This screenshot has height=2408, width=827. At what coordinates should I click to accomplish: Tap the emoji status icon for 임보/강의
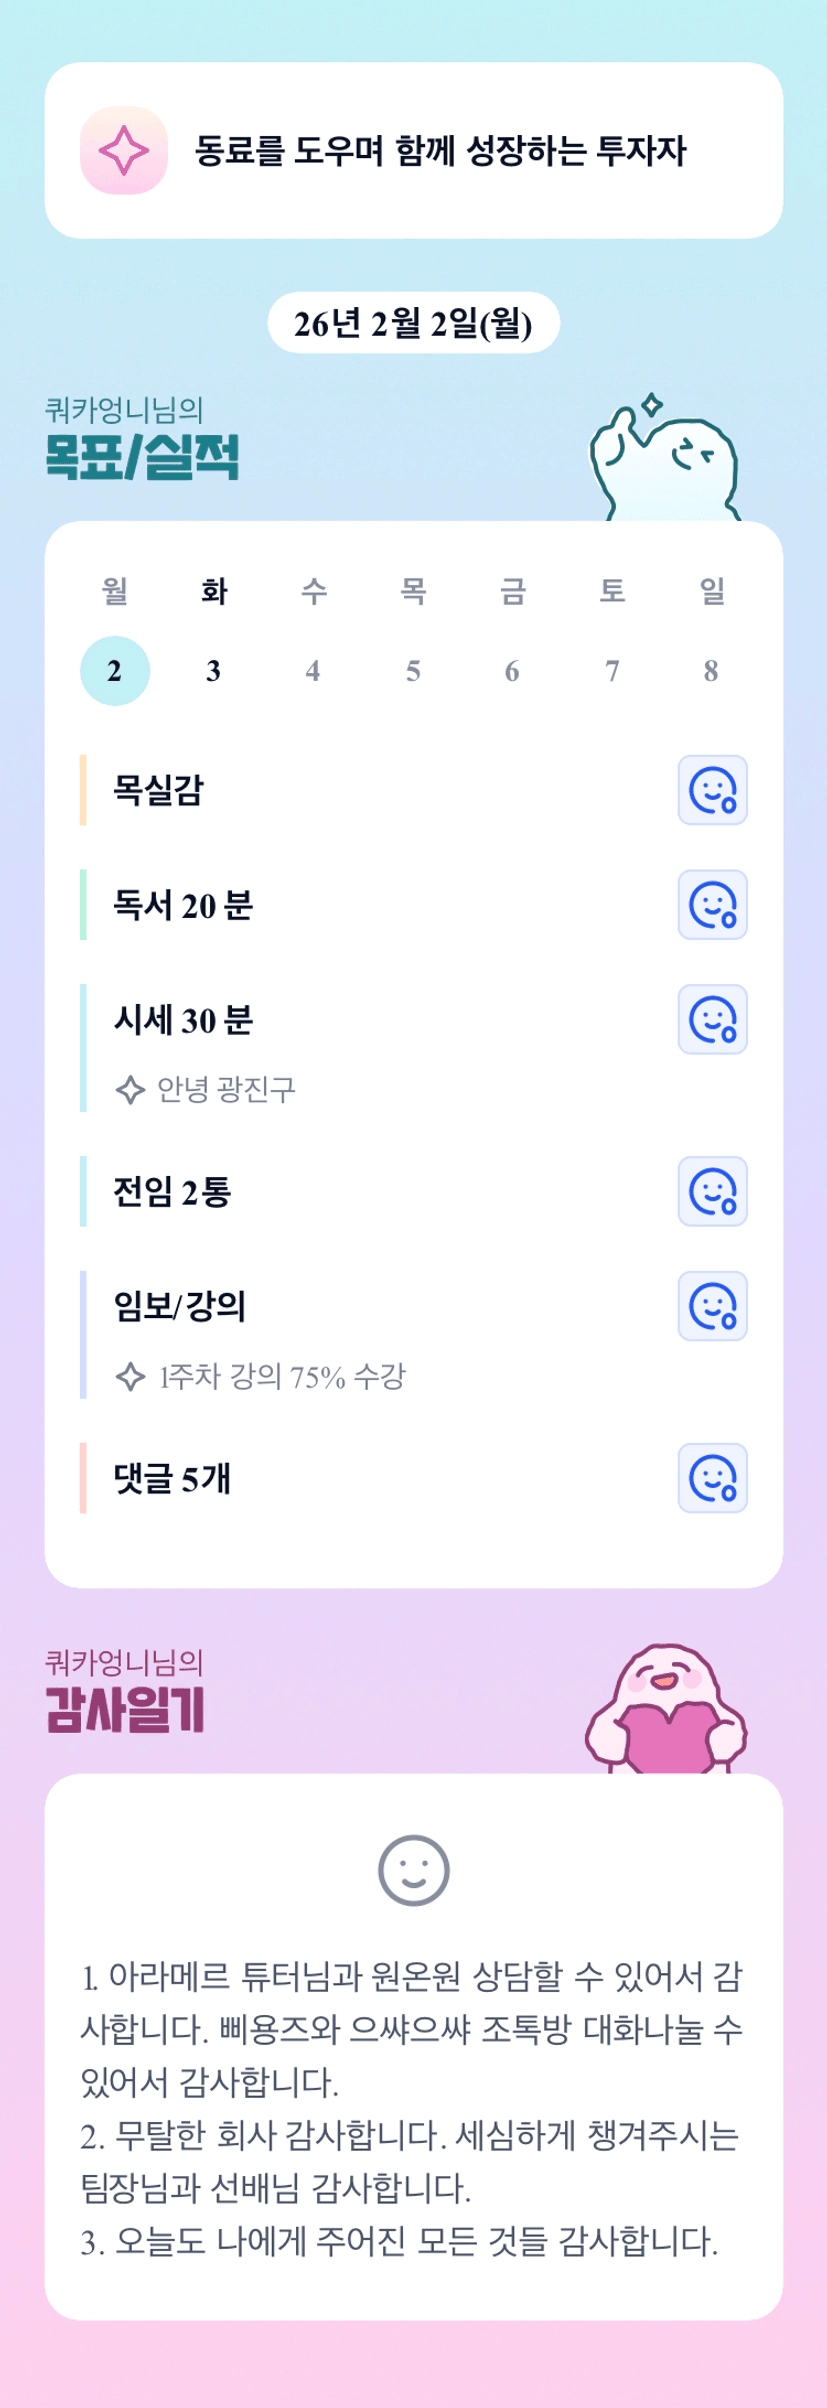(x=712, y=1306)
